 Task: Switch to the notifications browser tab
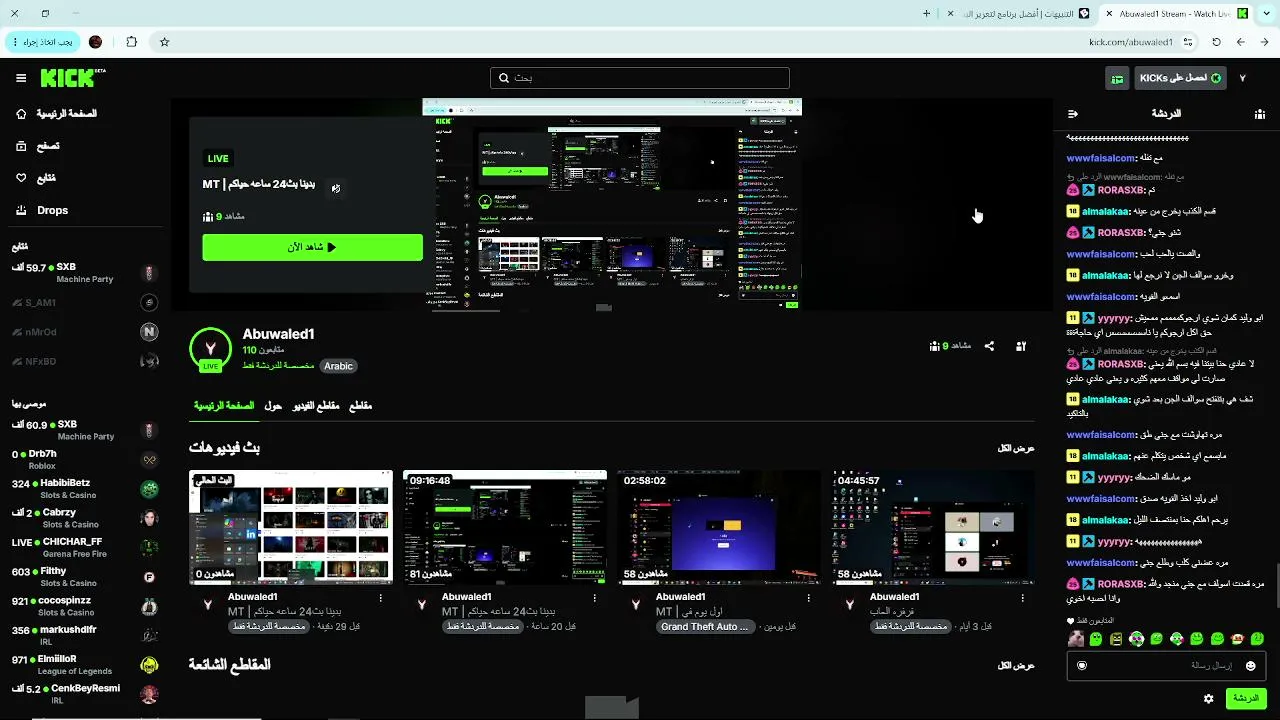[x=1016, y=13]
